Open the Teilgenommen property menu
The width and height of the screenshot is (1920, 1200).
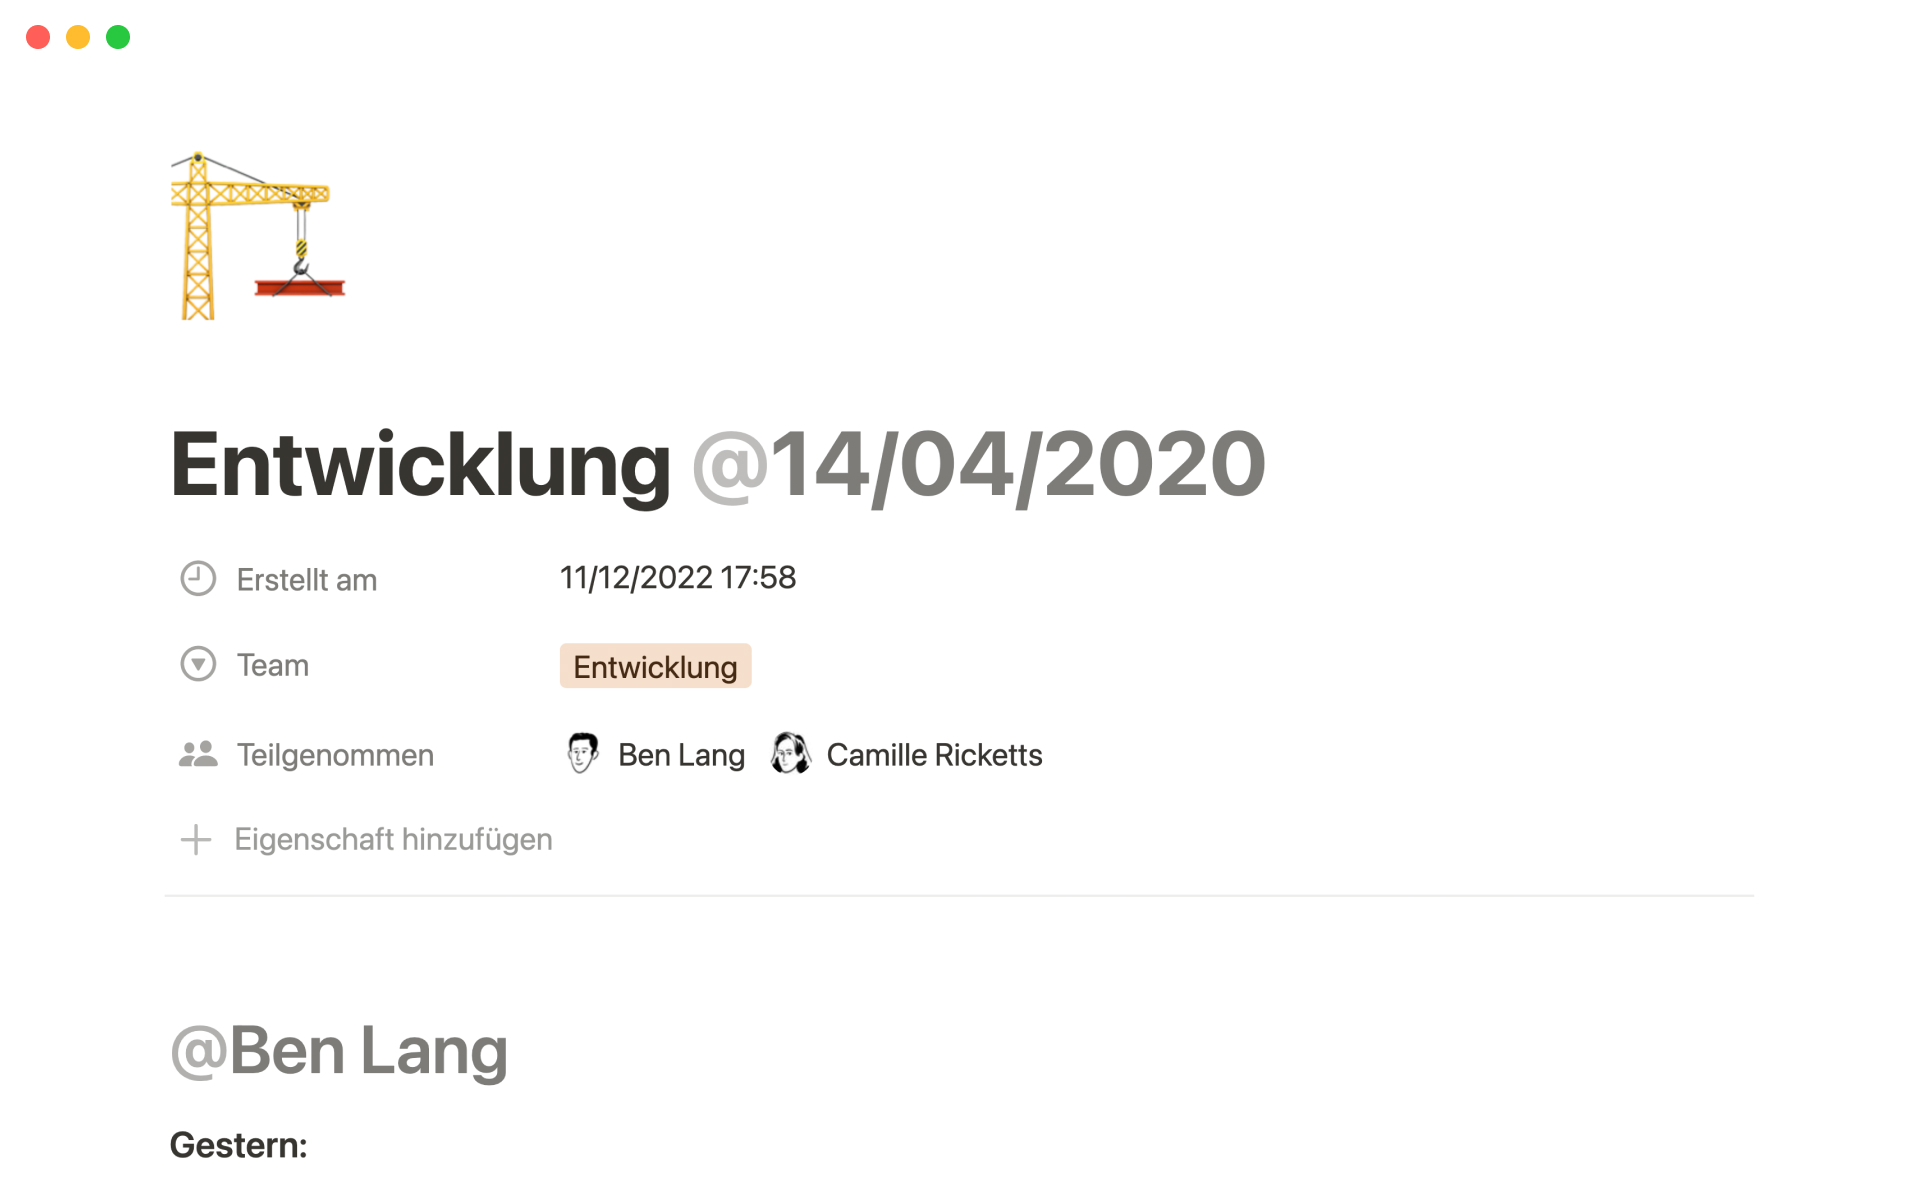tap(335, 756)
